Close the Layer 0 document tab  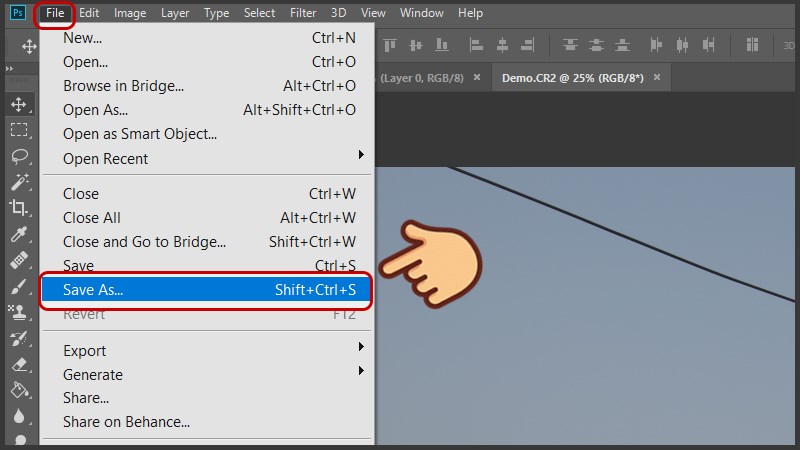[x=477, y=77]
